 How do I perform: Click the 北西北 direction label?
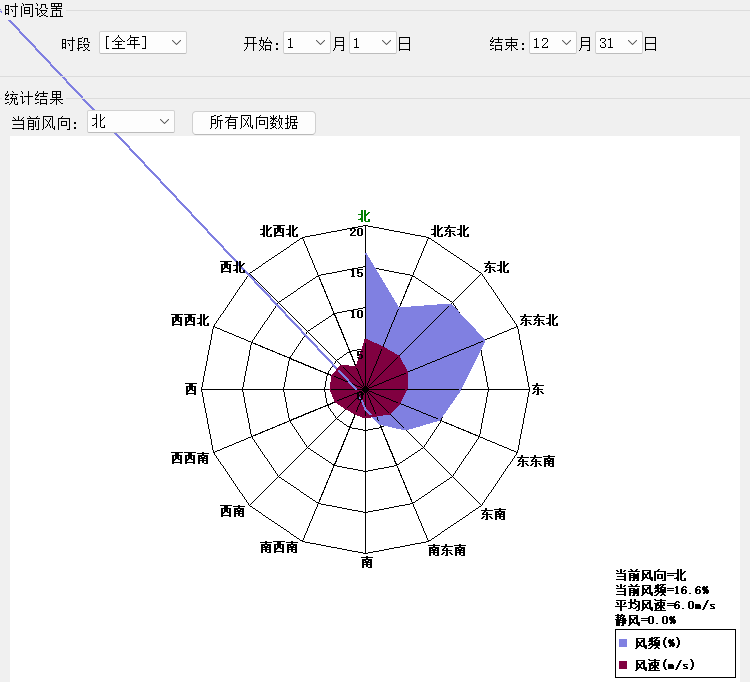pos(279,231)
